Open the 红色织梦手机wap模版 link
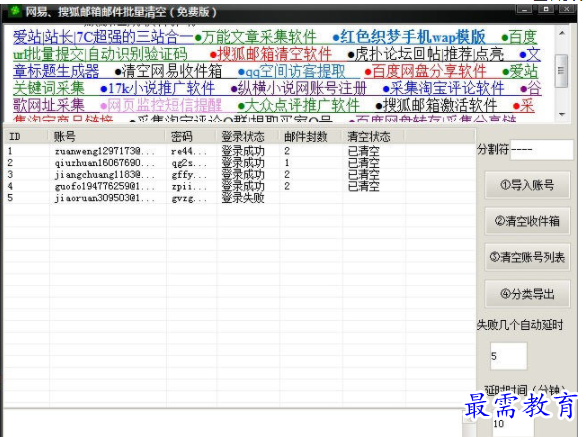The height and width of the screenshot is (437, 586). (x=409, y=37)
